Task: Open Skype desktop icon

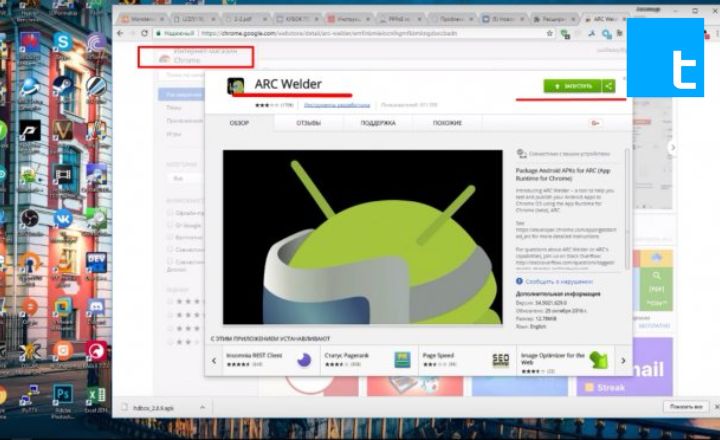Action: [x=62, y=42]
